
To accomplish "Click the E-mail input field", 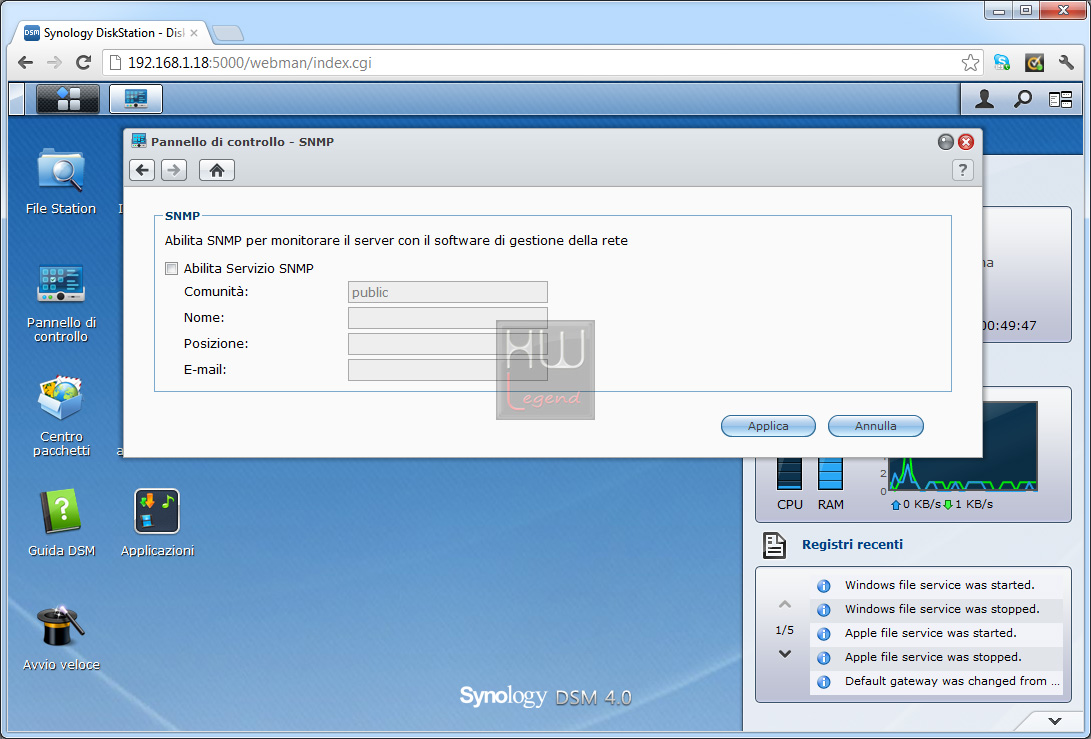I will click(x=447, y=370).
